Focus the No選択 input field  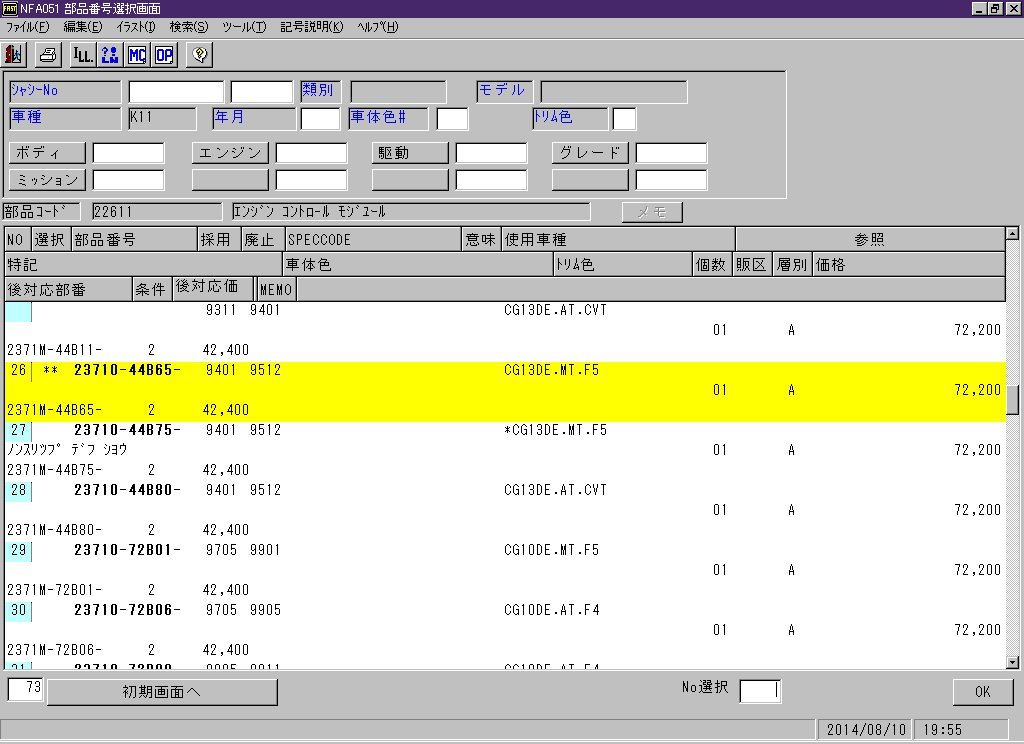click(x=760, y=691)
